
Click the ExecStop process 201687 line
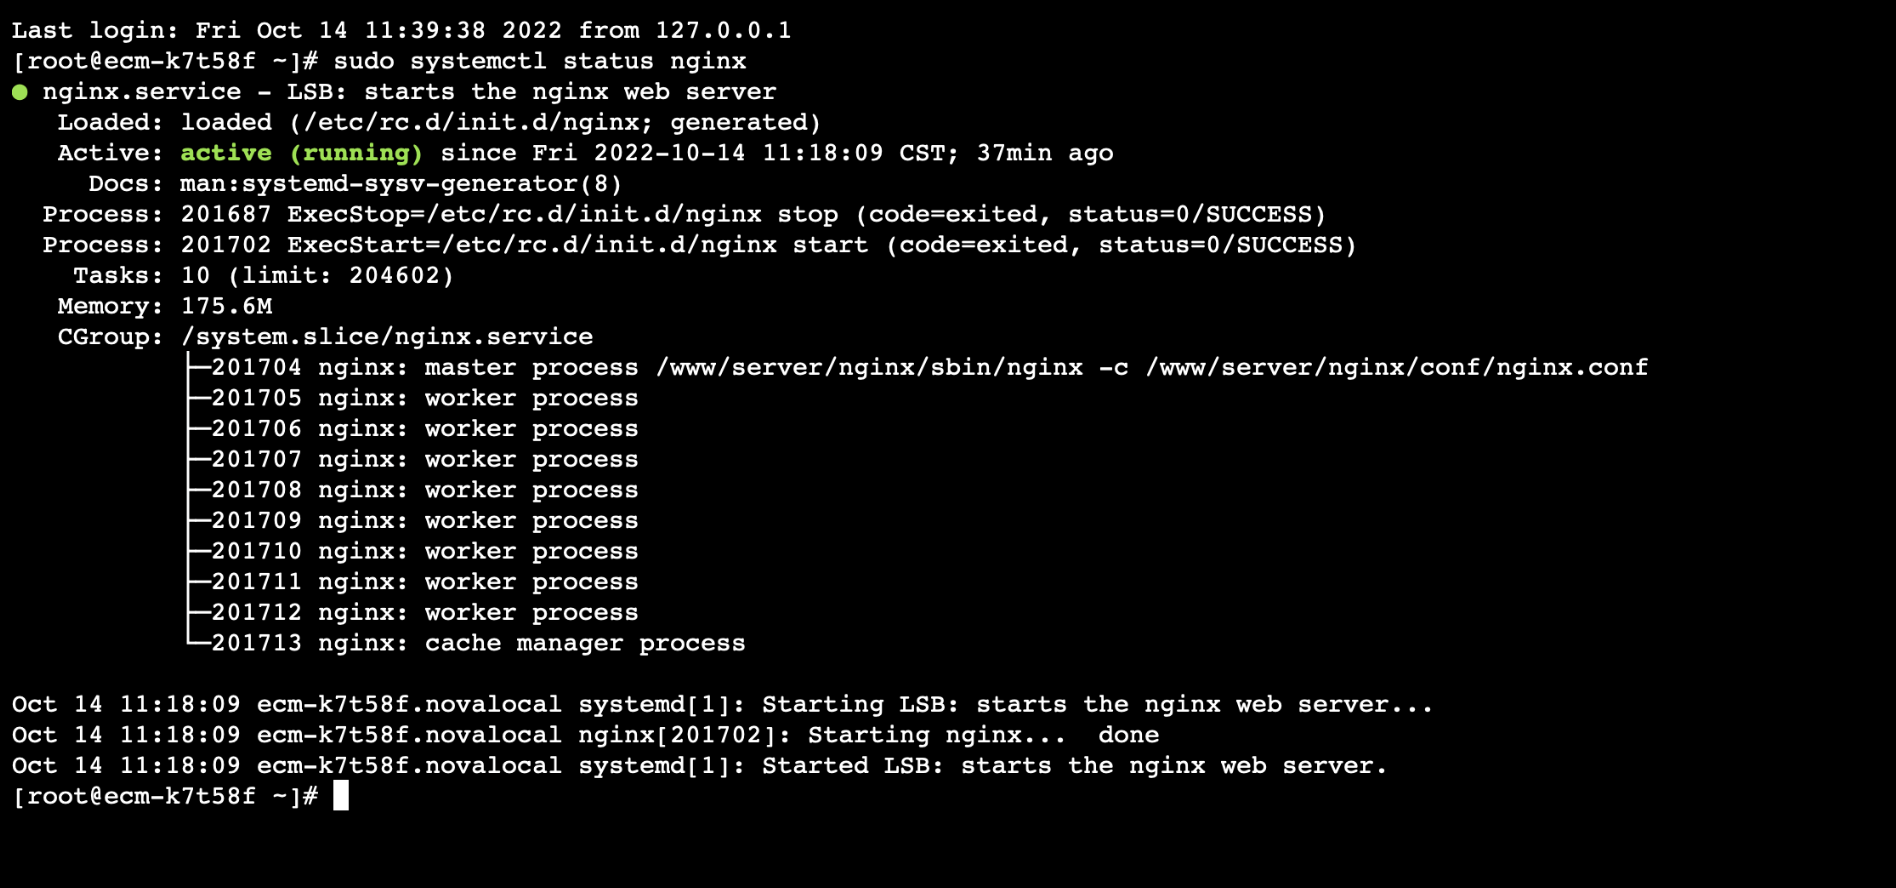click(x=684, y=214)
